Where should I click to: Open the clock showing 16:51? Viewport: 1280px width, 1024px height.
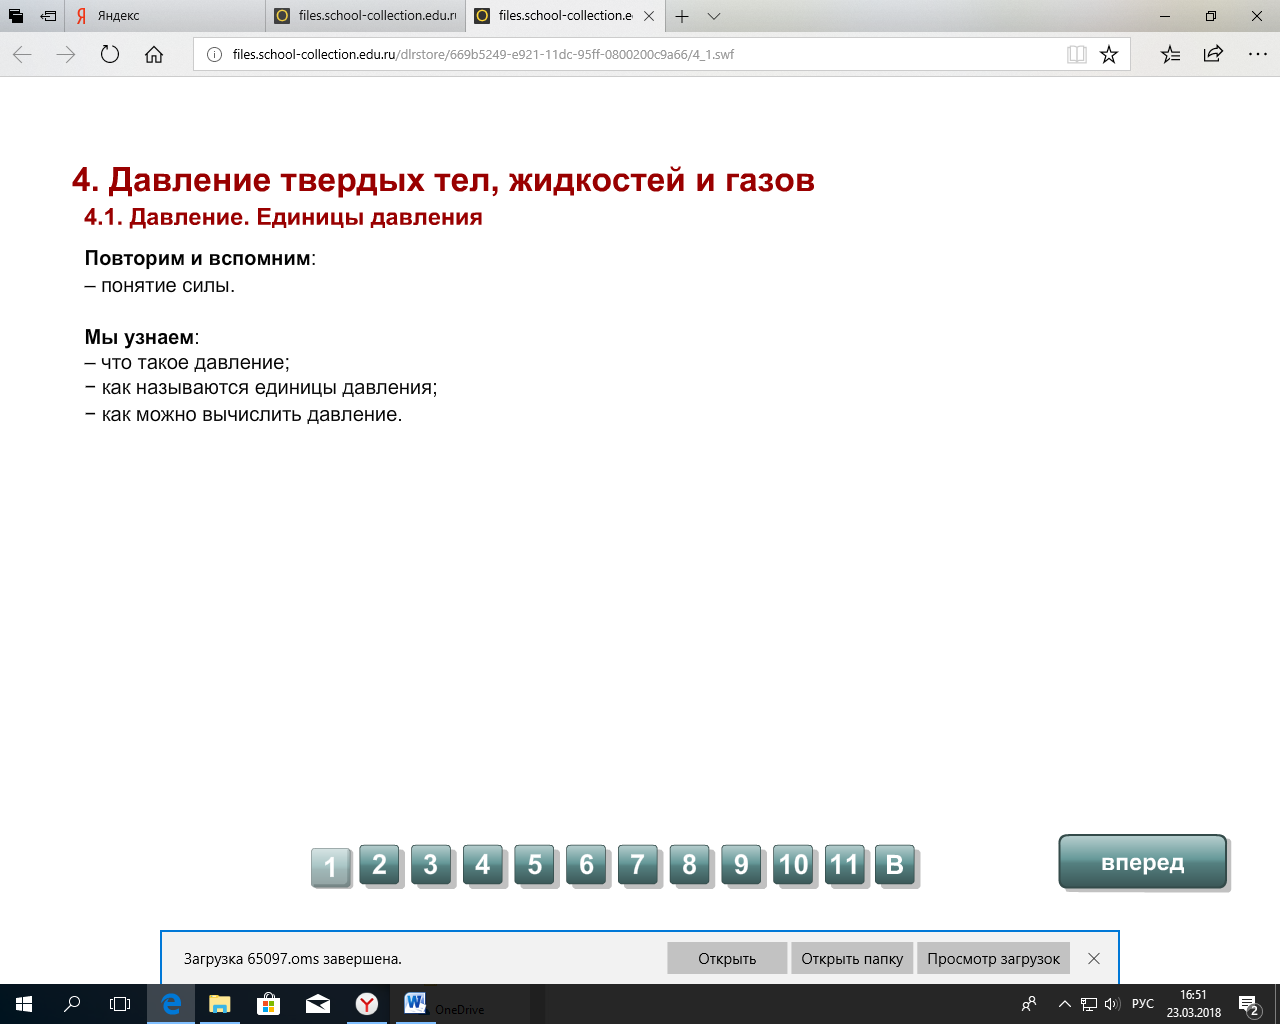tap(1194, 1004)
